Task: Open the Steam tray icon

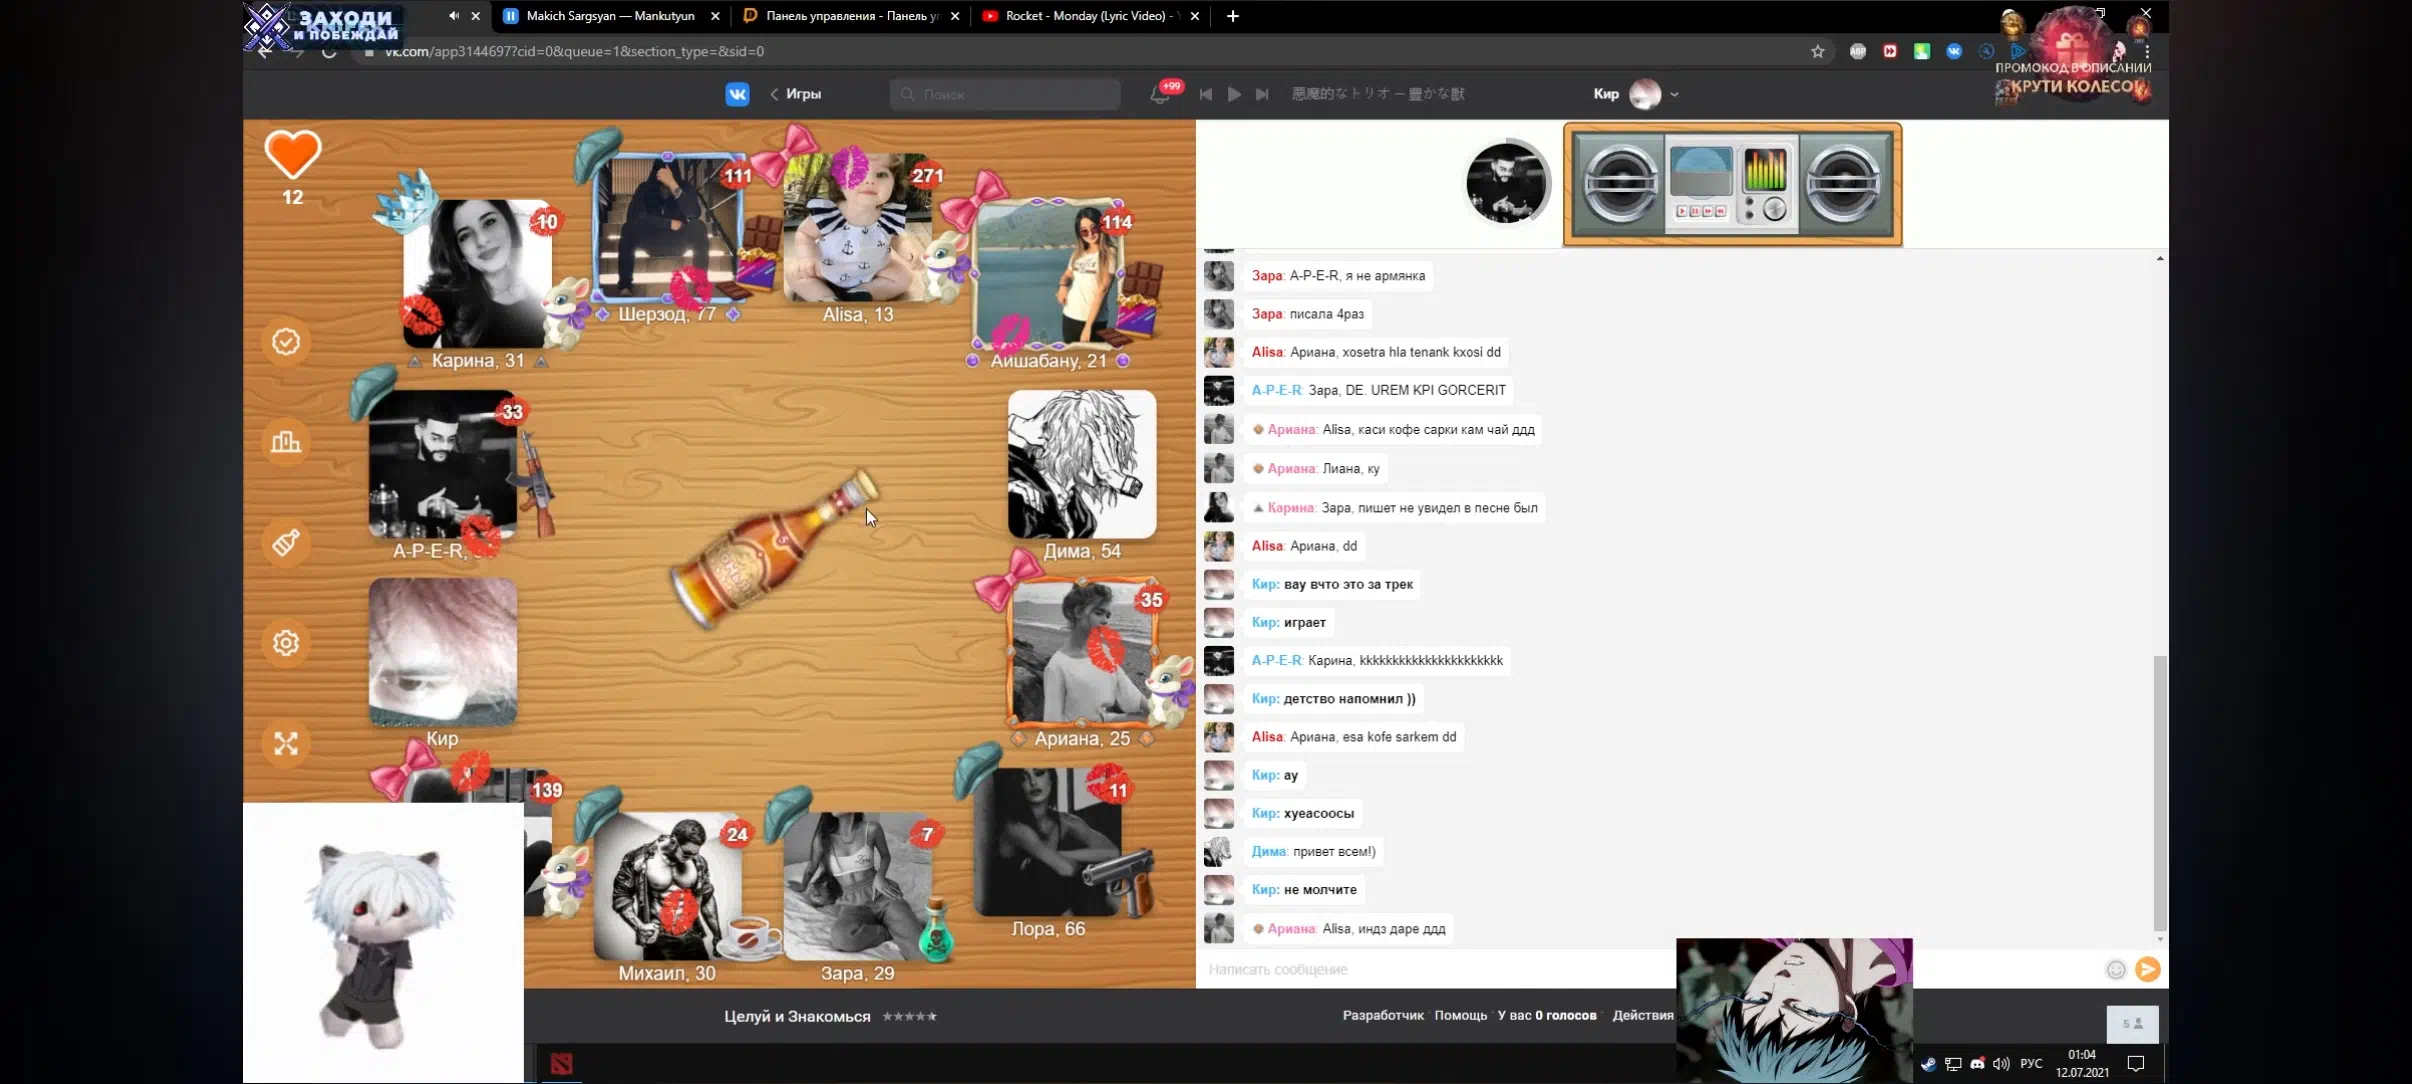Action: pos(1928,1064)
